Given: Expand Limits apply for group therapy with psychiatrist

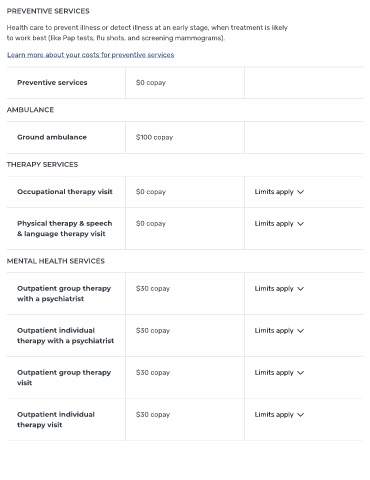Looking at the screenshot, I should click(x=279, y=289).
